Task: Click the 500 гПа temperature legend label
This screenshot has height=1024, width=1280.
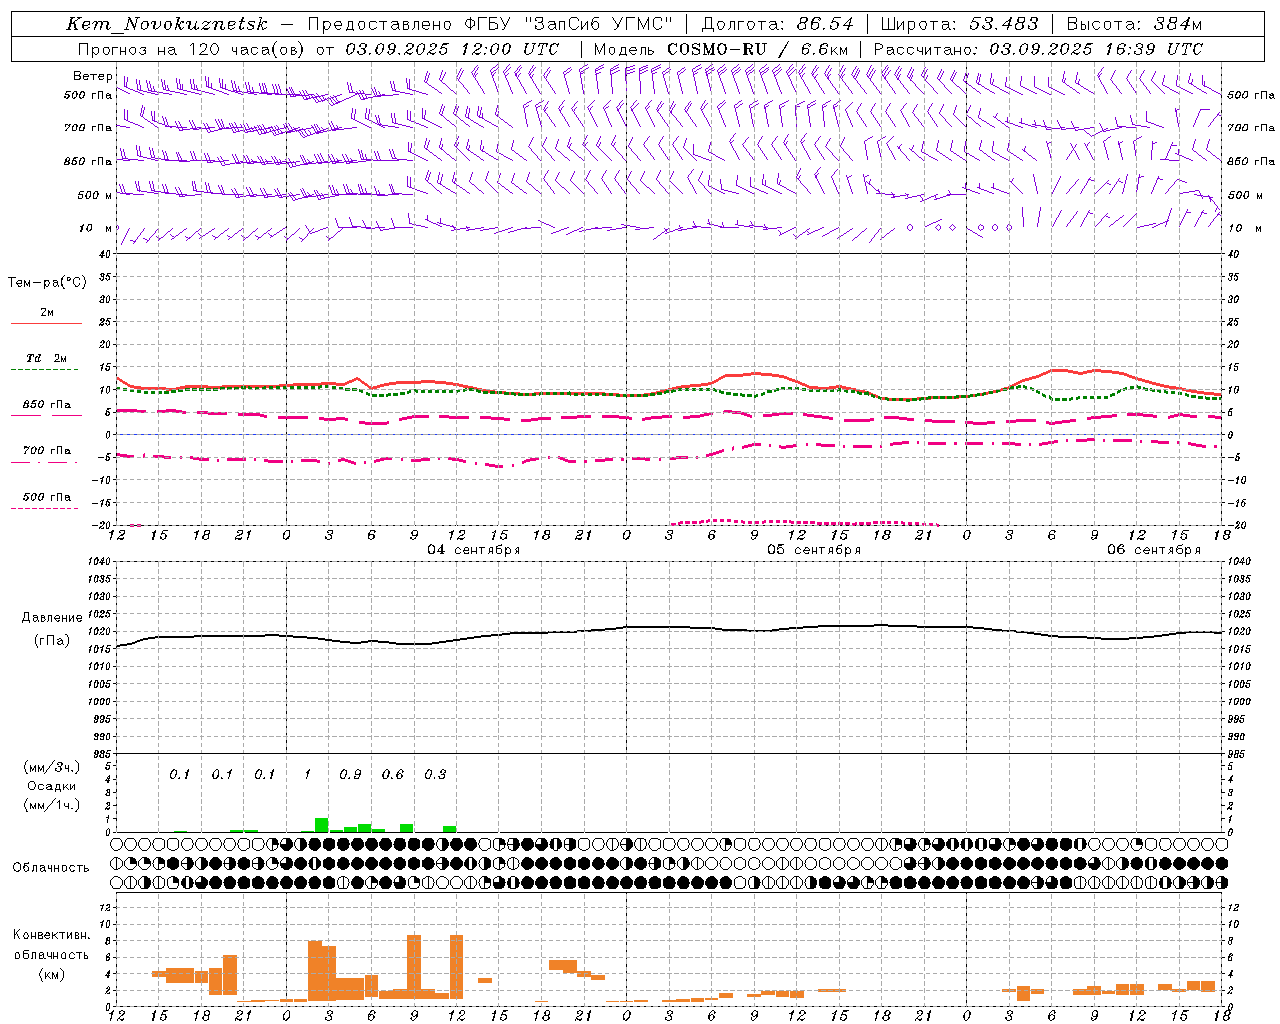Action: coord(47,497)
